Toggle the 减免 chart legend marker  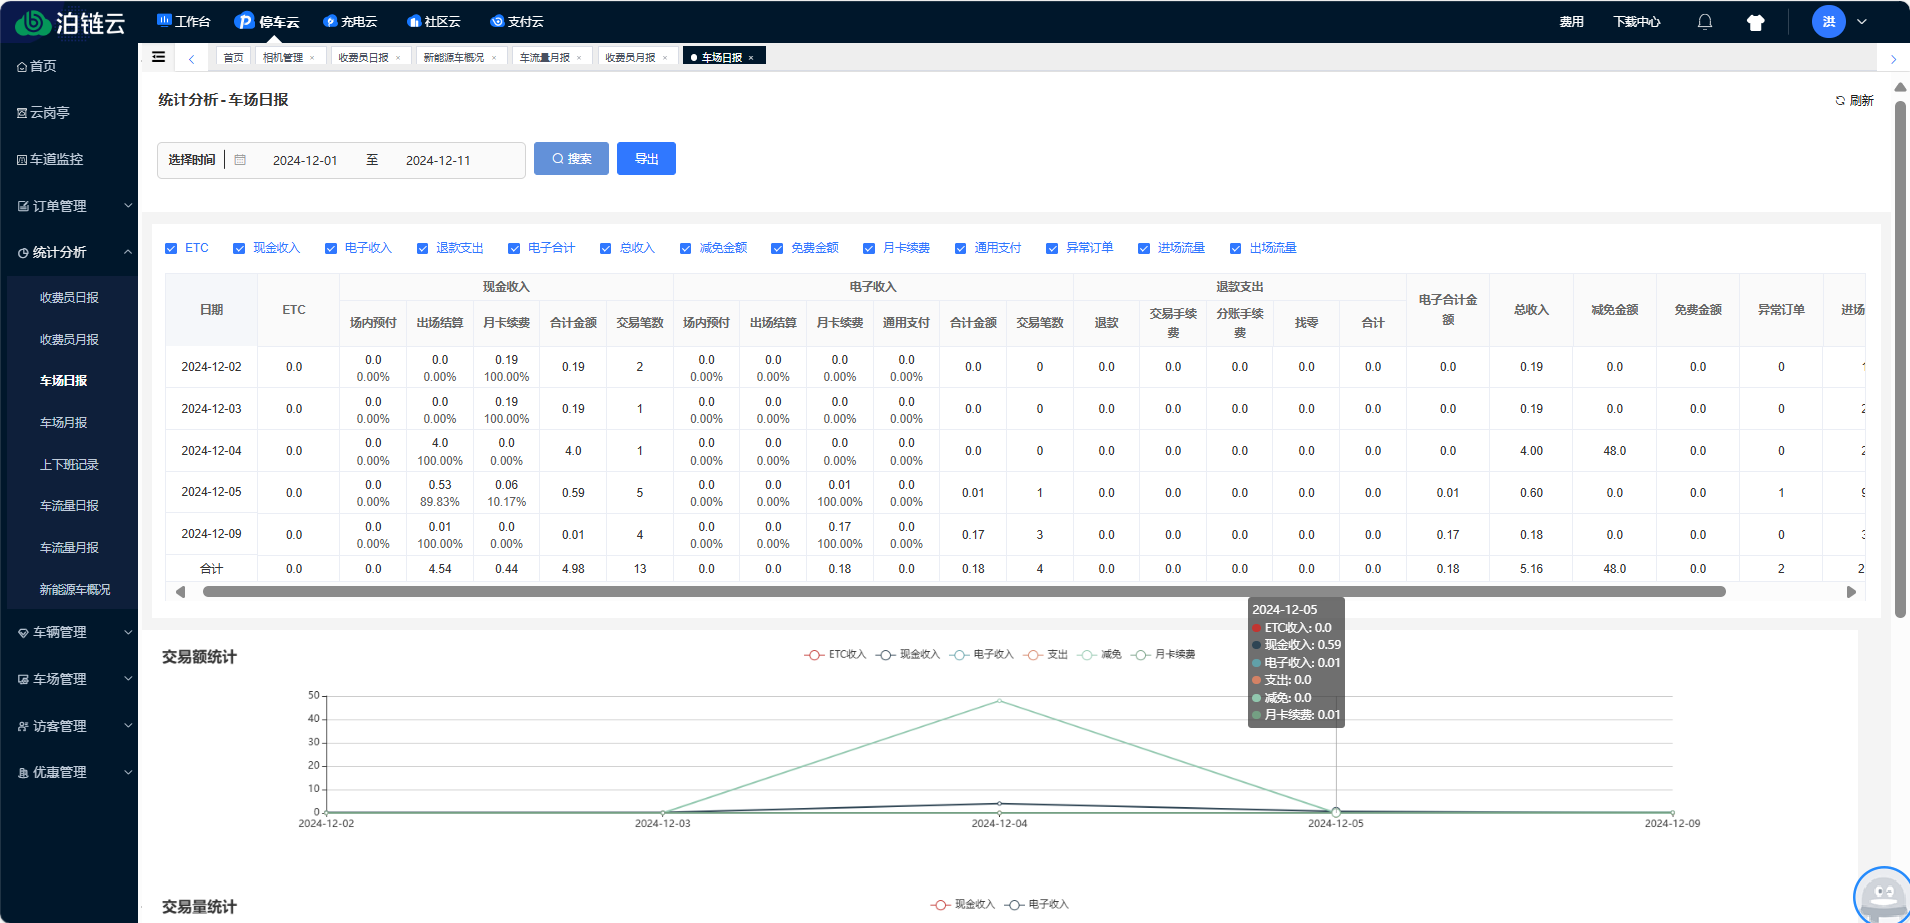1087,655
